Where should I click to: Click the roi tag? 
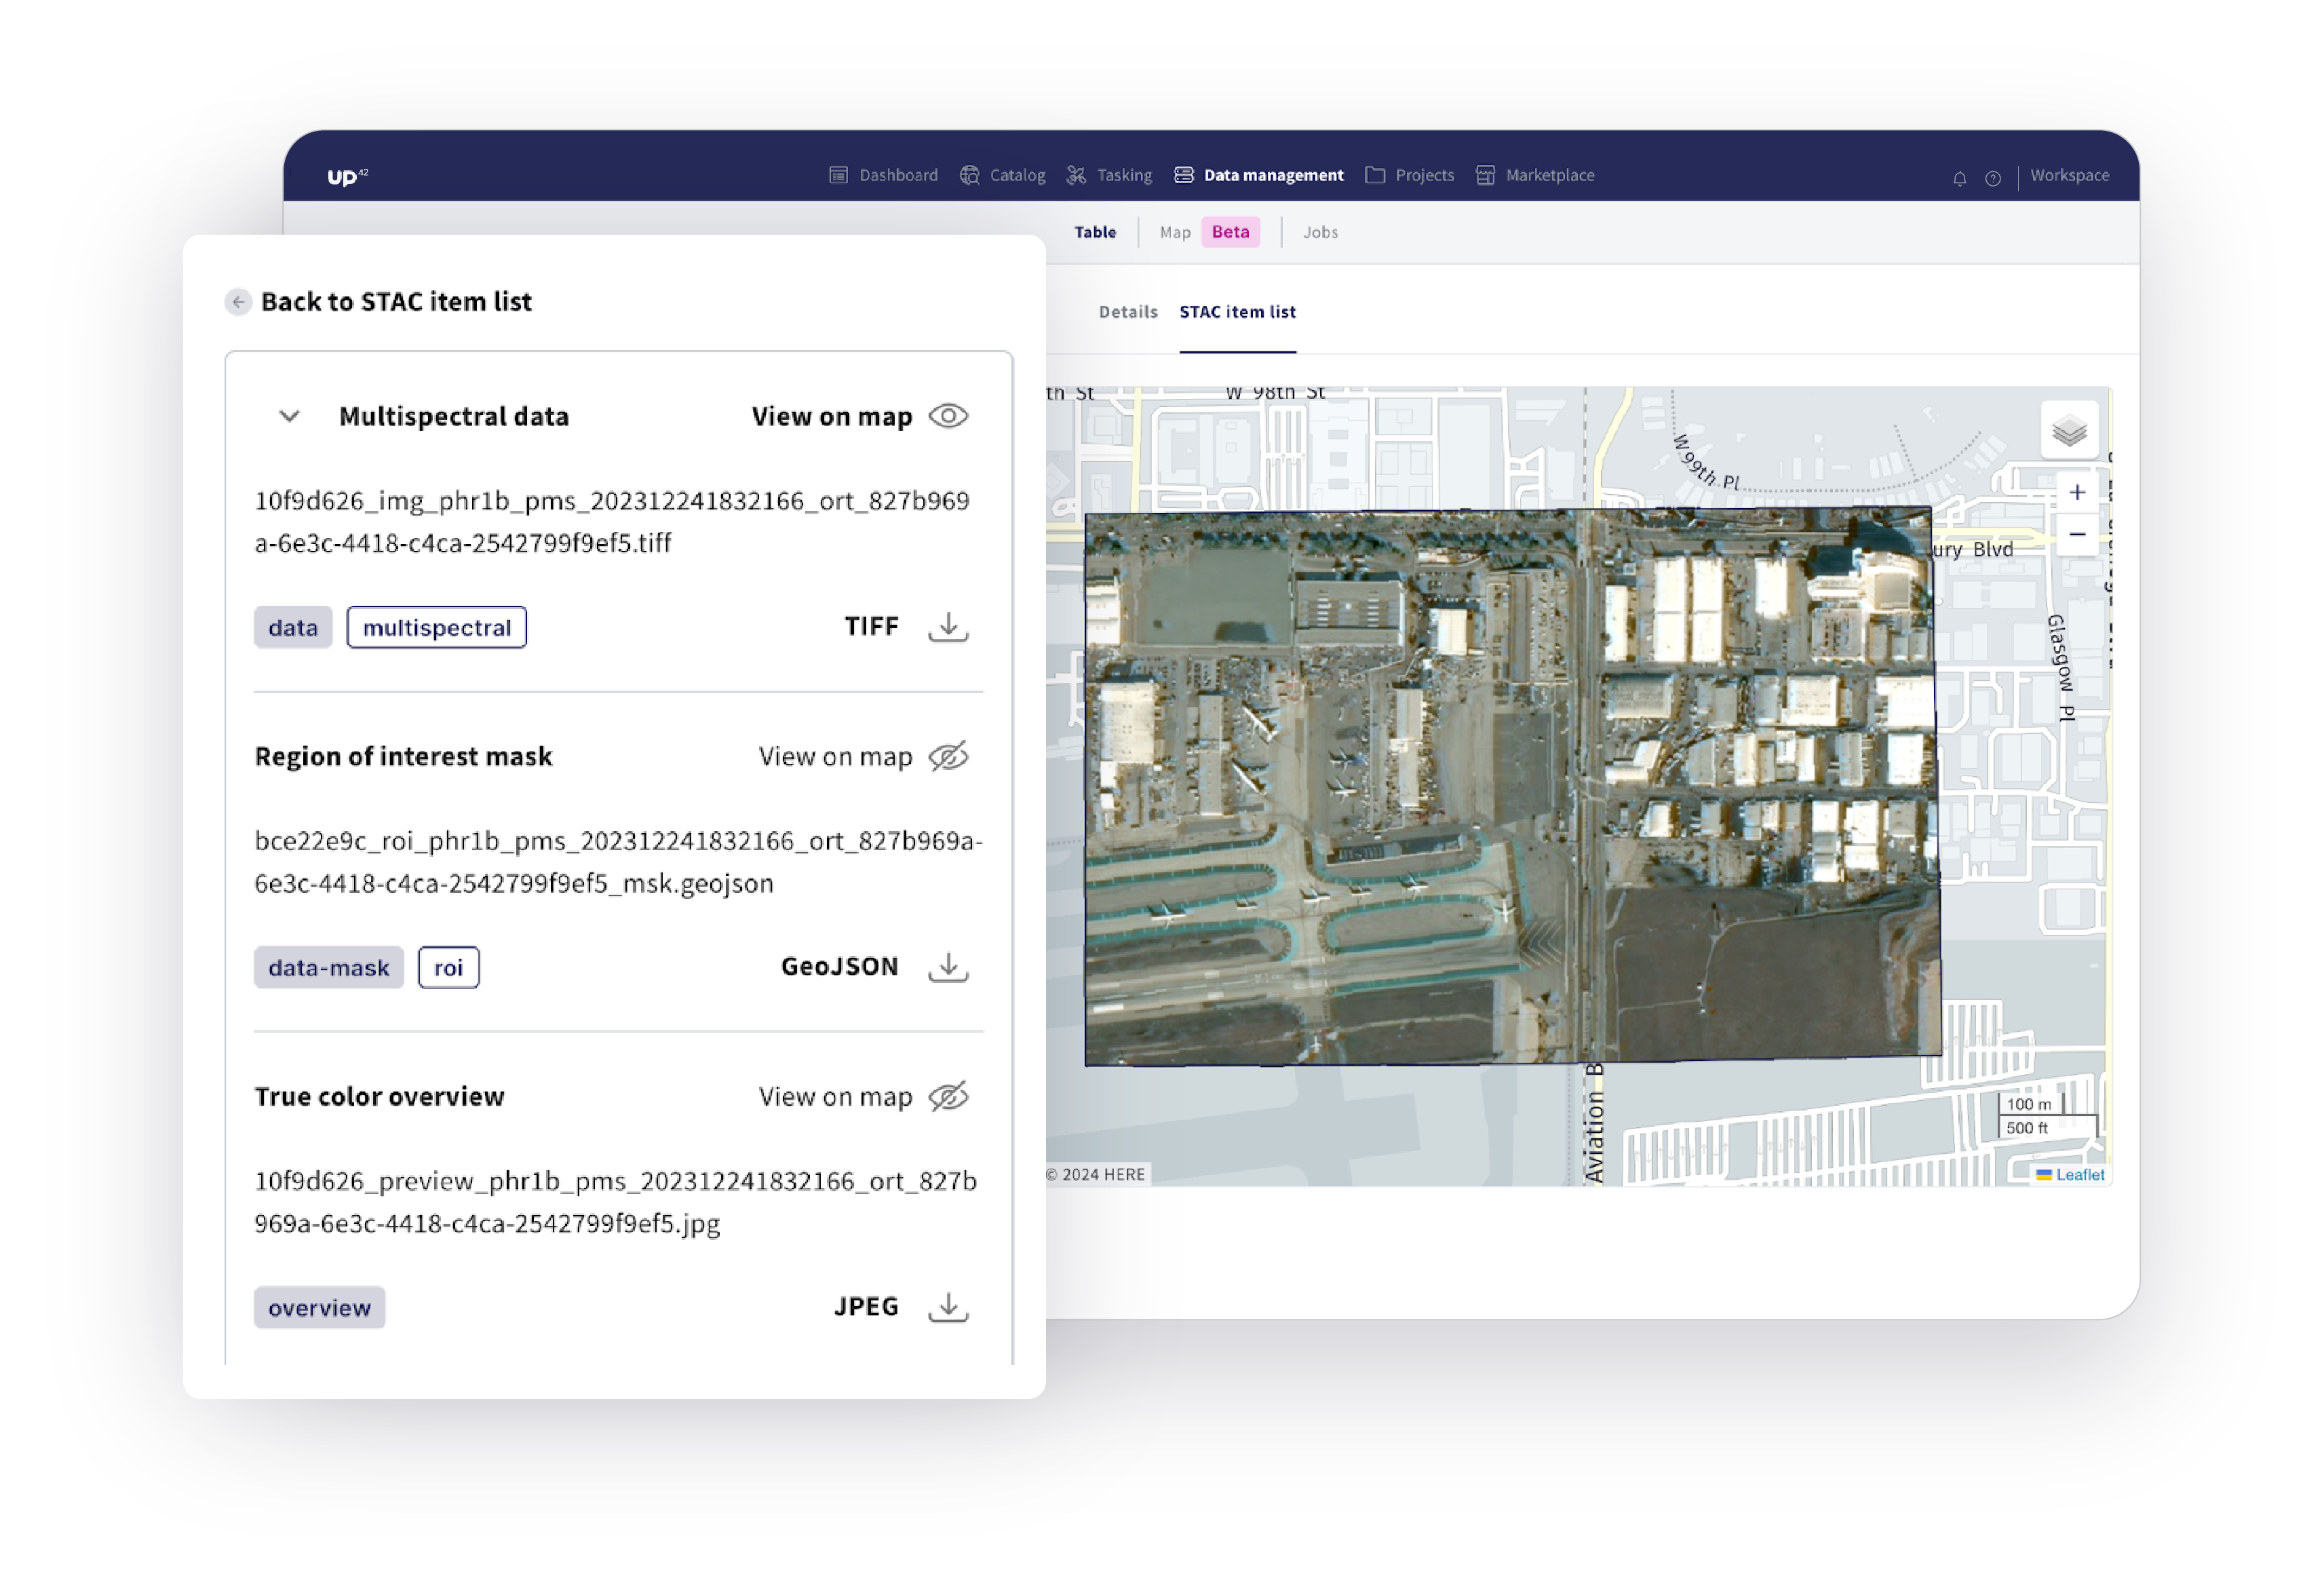coord(448,968)
